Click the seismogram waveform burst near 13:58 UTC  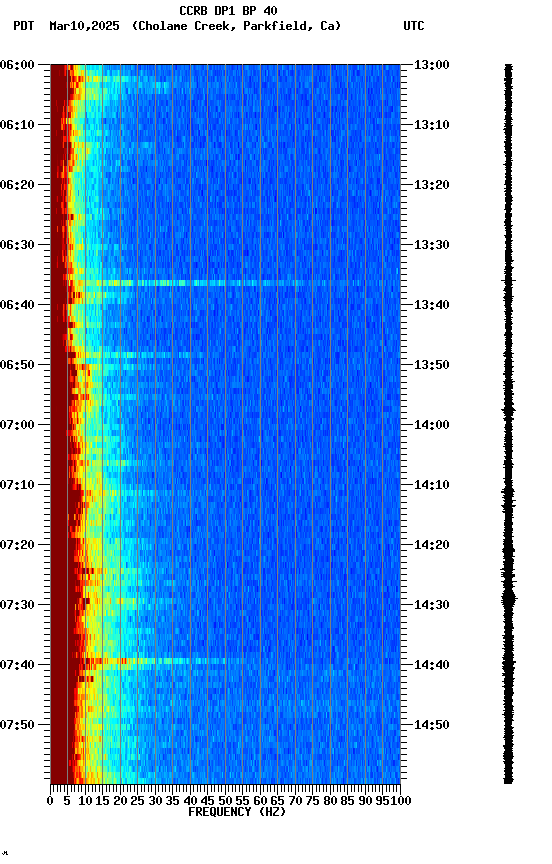coord(508,411)
